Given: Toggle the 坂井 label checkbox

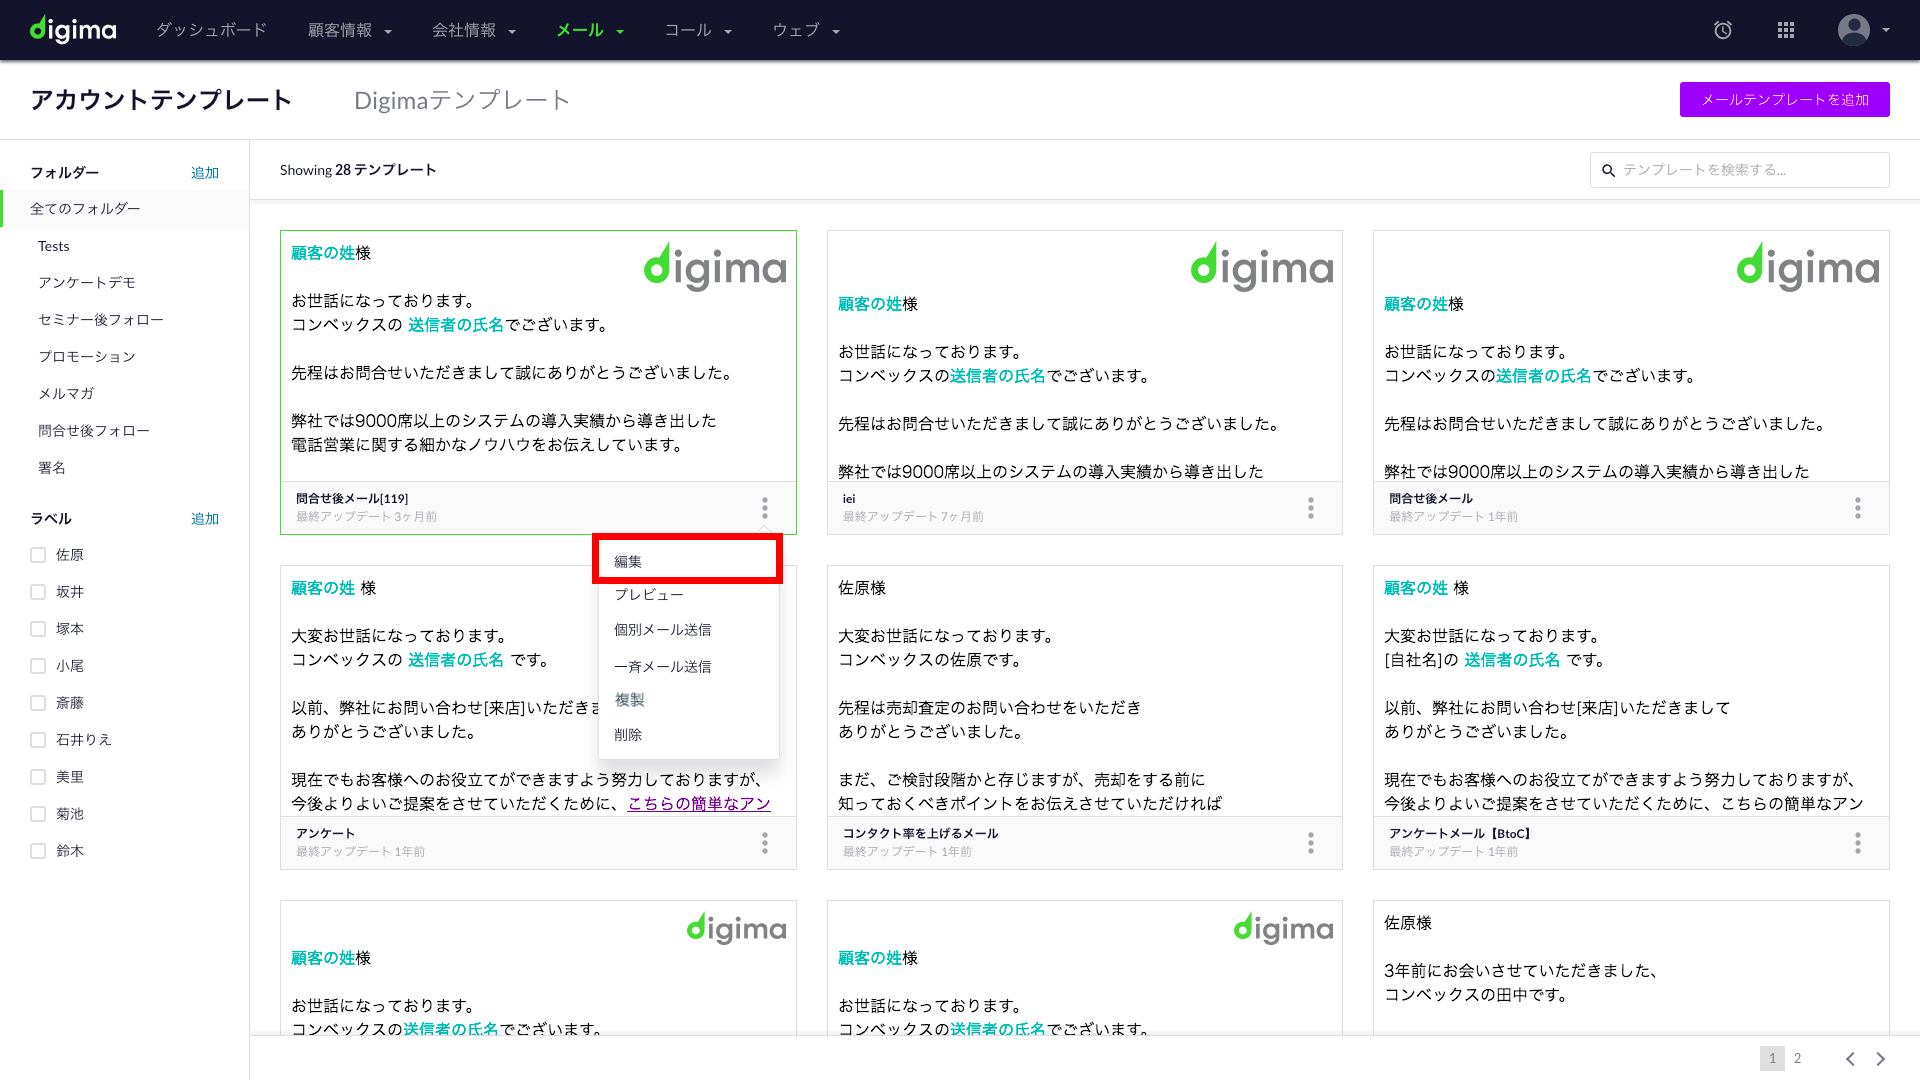Looking at the screenshot, I should pyautogui.click(x=38, y=592).
